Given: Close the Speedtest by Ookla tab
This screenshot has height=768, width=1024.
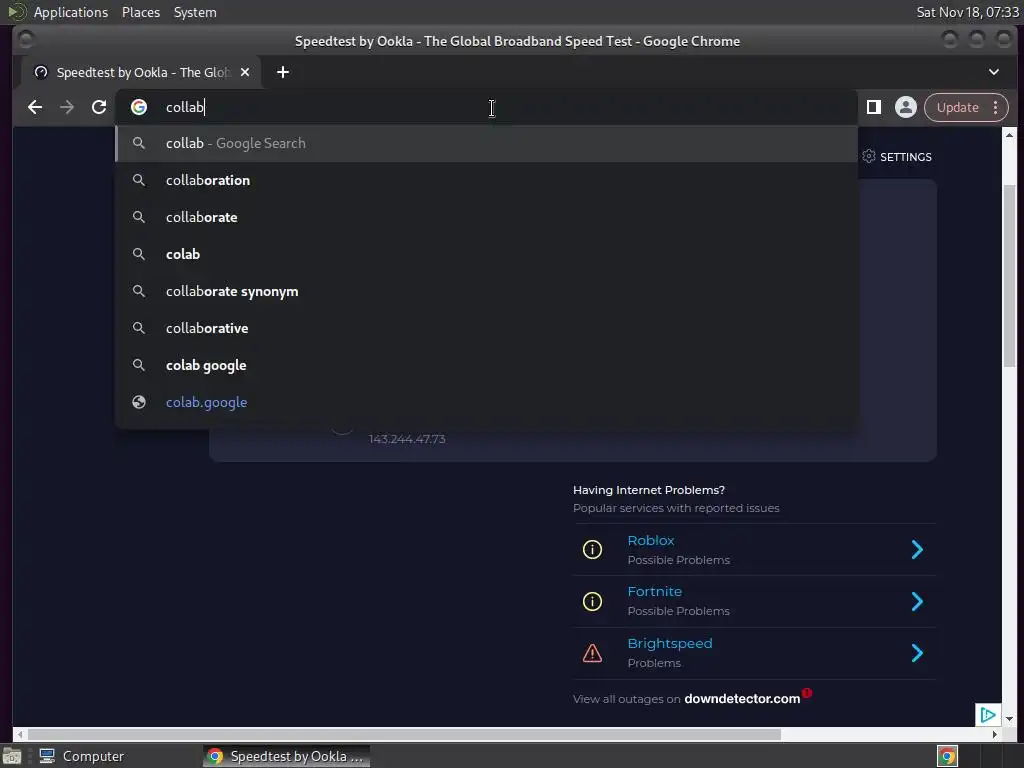Looking at the screenshot, I should tap(245, 72).
